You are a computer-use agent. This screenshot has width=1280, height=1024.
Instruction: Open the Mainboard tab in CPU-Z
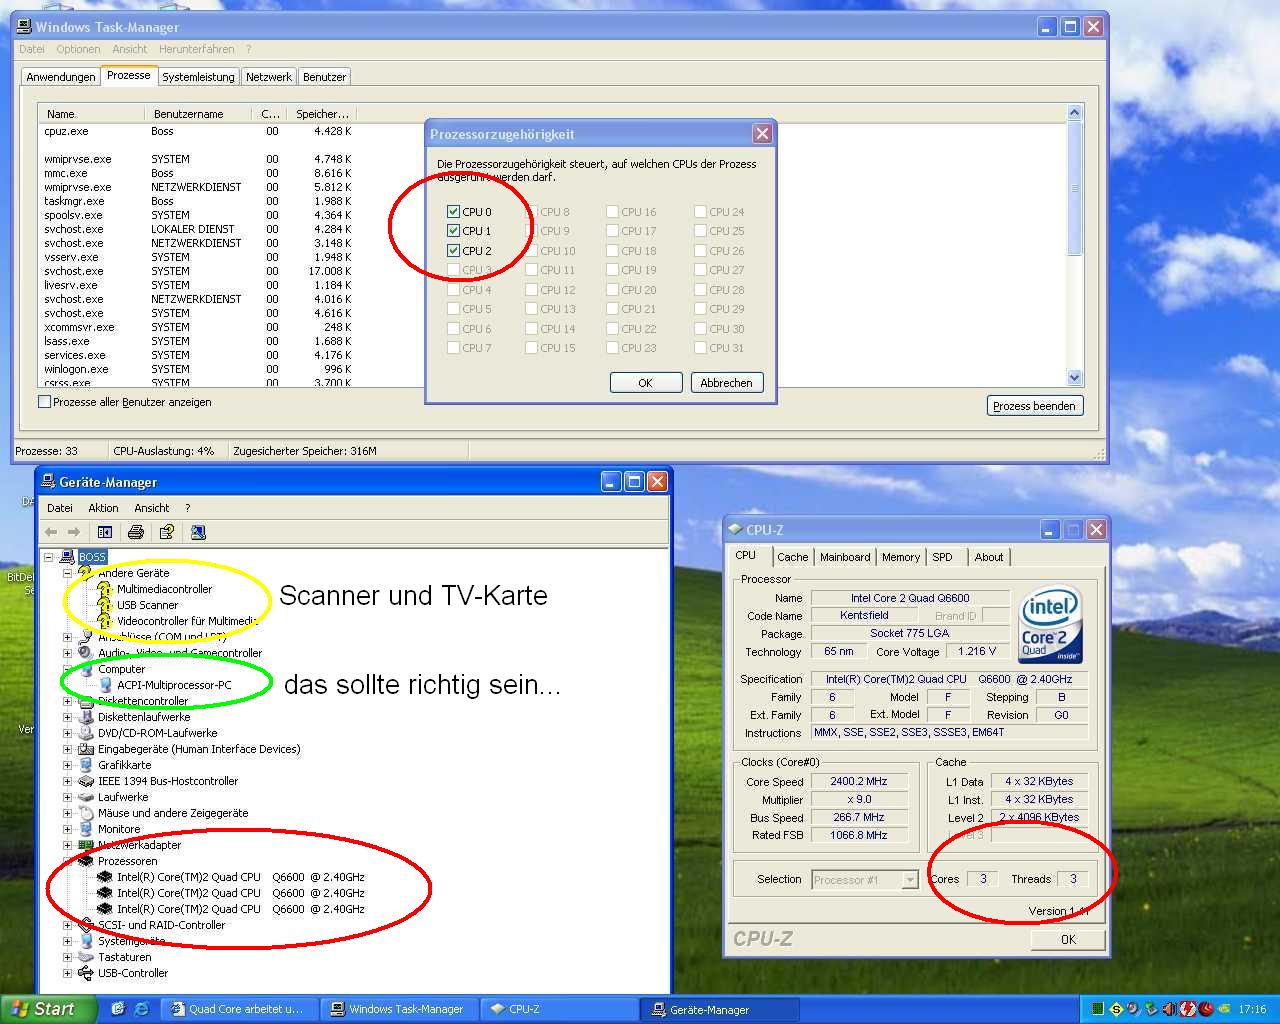[845, 557]
